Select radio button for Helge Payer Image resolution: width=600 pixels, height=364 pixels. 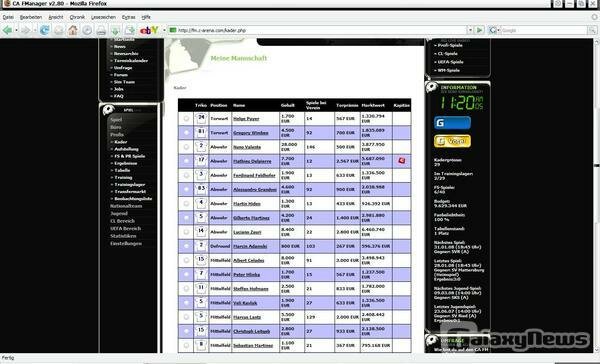tap(186, 119)
